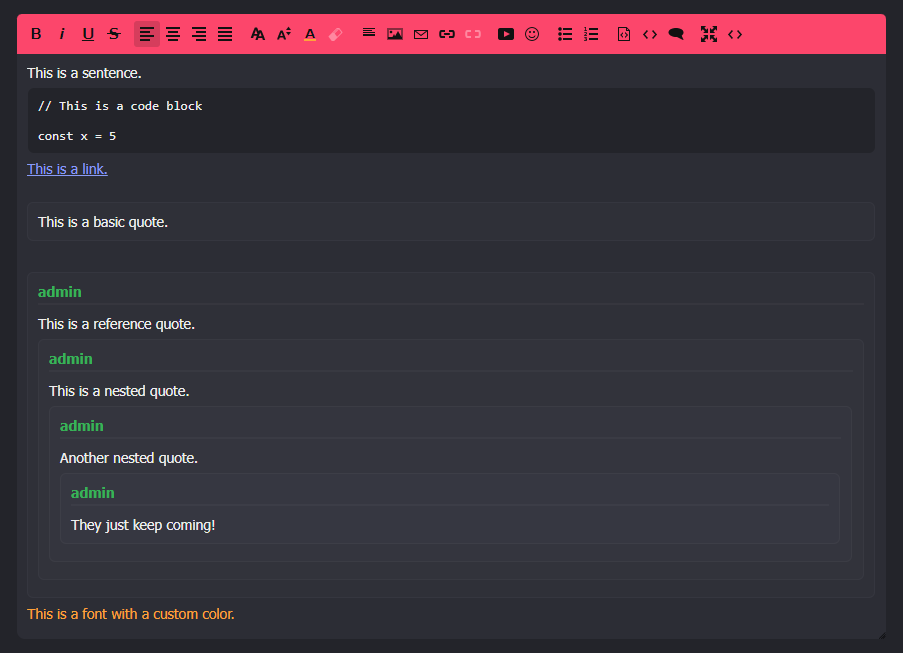Image resolution: width=903 pixels, height=653 pixels.
Task: Insert a bulleted list
Action: click(x=565, y=34)
